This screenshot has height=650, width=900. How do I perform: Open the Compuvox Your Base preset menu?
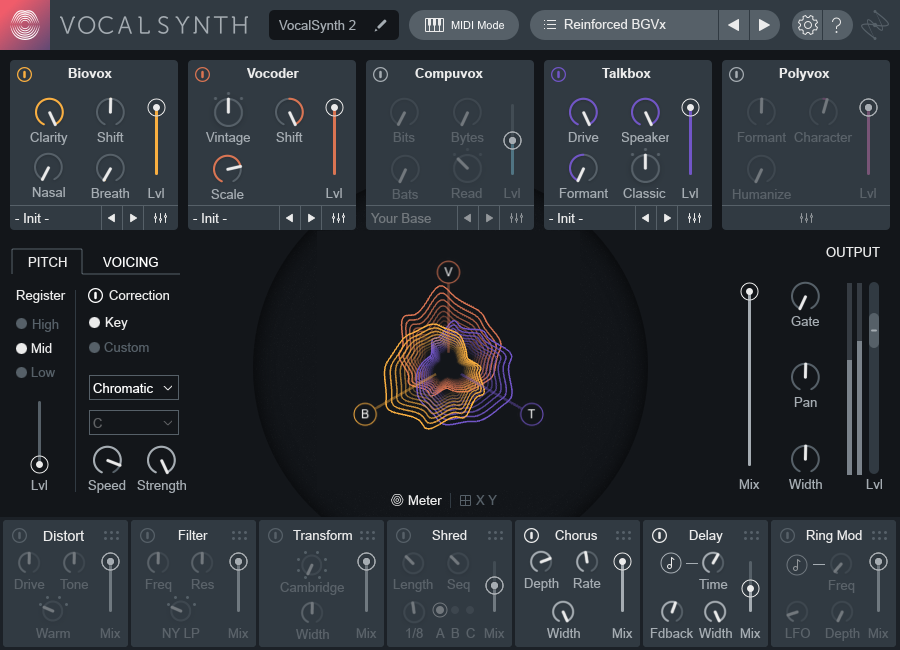[412, 218]
